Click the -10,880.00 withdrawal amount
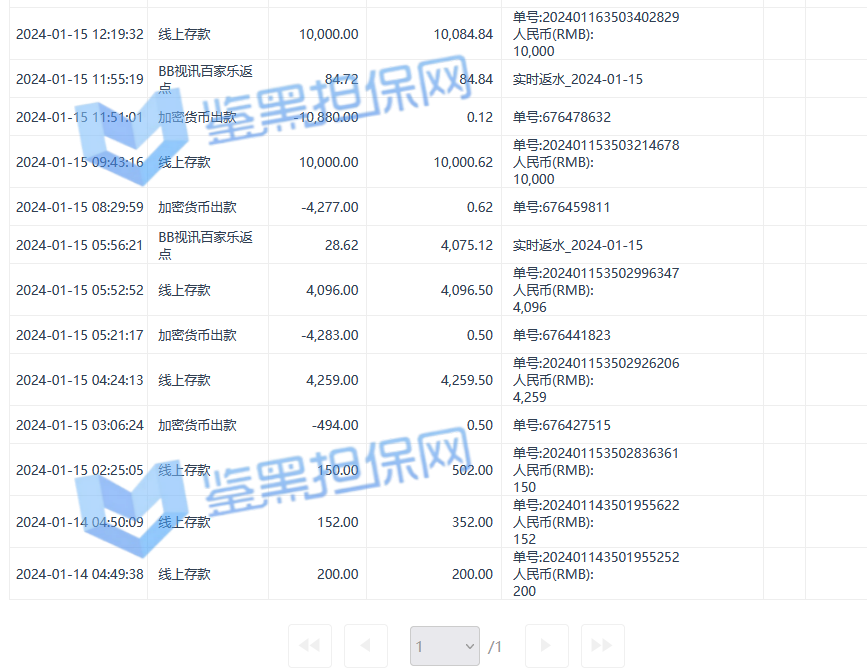Screen dimensions: 867x671 pos(329,117)
